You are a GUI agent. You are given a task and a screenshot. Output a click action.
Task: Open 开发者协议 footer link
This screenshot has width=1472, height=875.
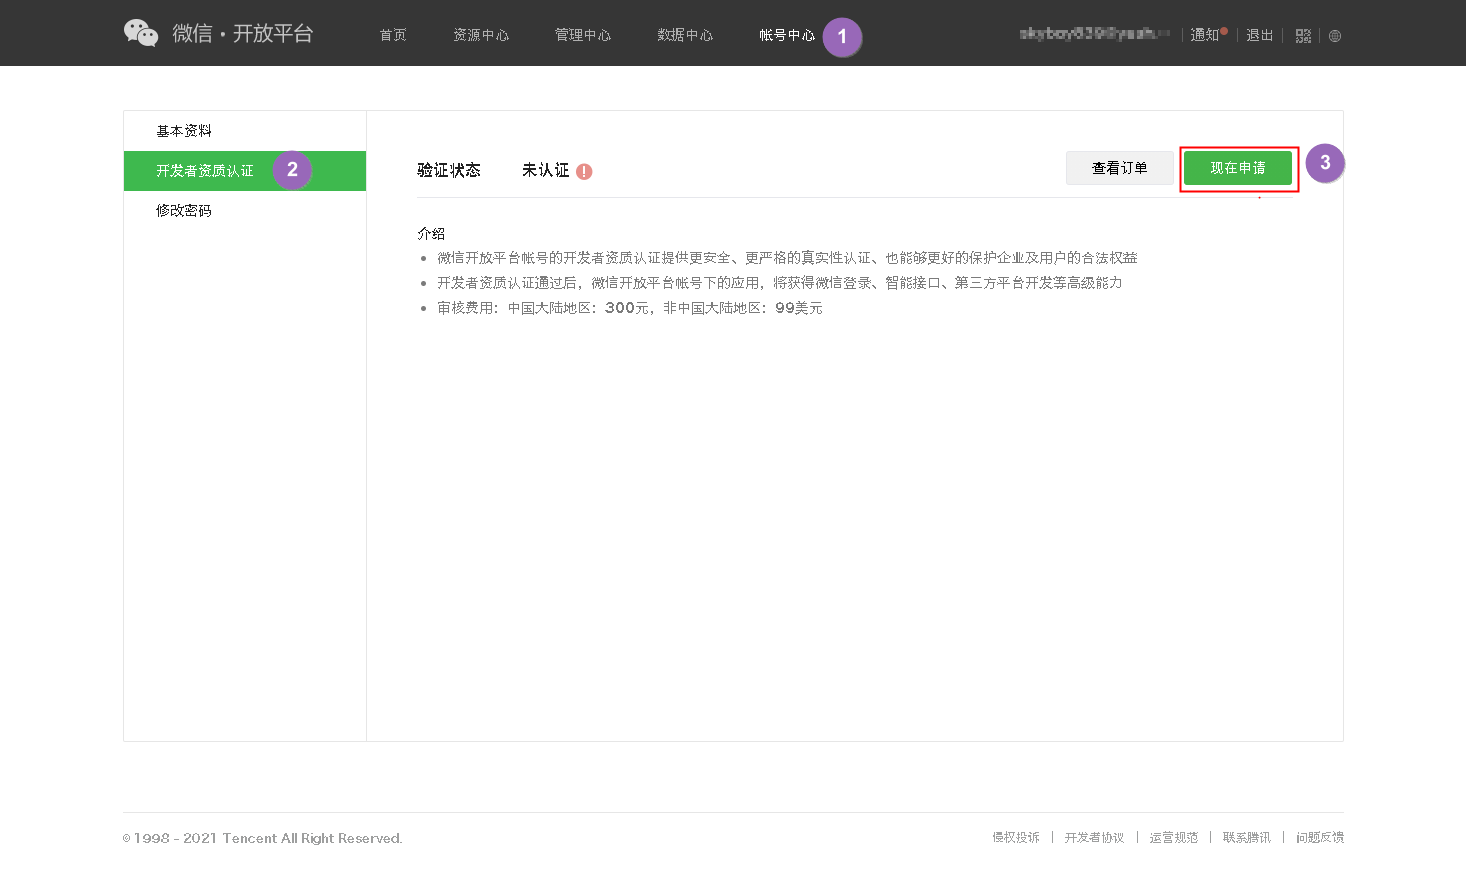click(x=1094, y=837)
